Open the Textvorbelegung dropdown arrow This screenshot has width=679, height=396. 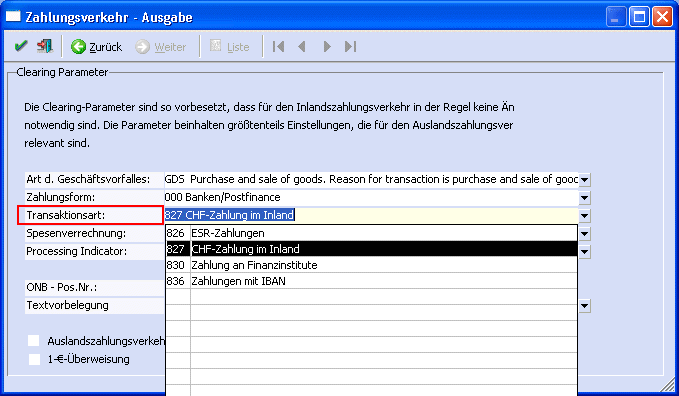[x=585, y=306]
